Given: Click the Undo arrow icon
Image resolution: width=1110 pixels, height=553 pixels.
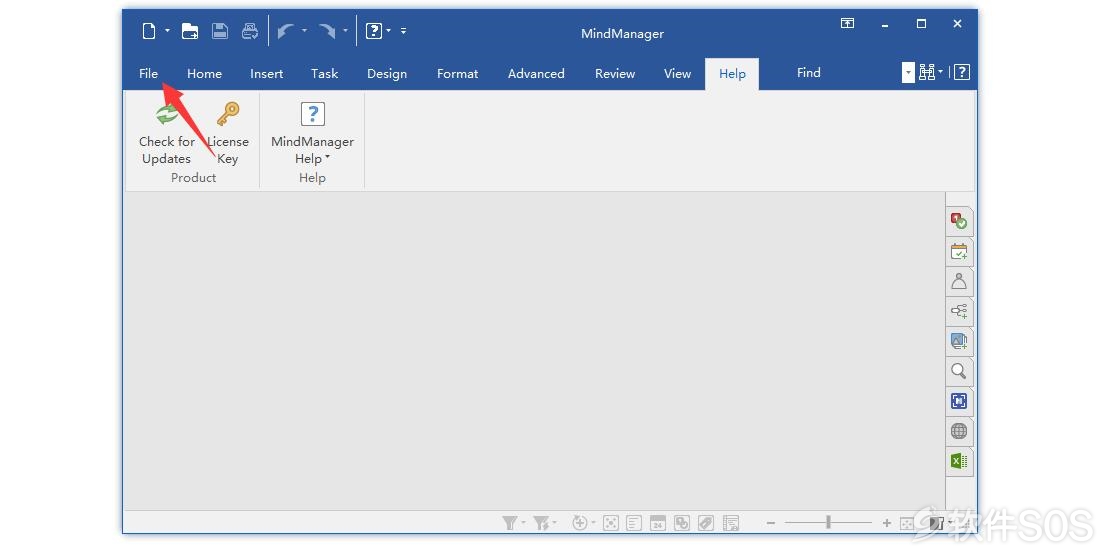Looking at the screenshot, I should click(286, 31).
